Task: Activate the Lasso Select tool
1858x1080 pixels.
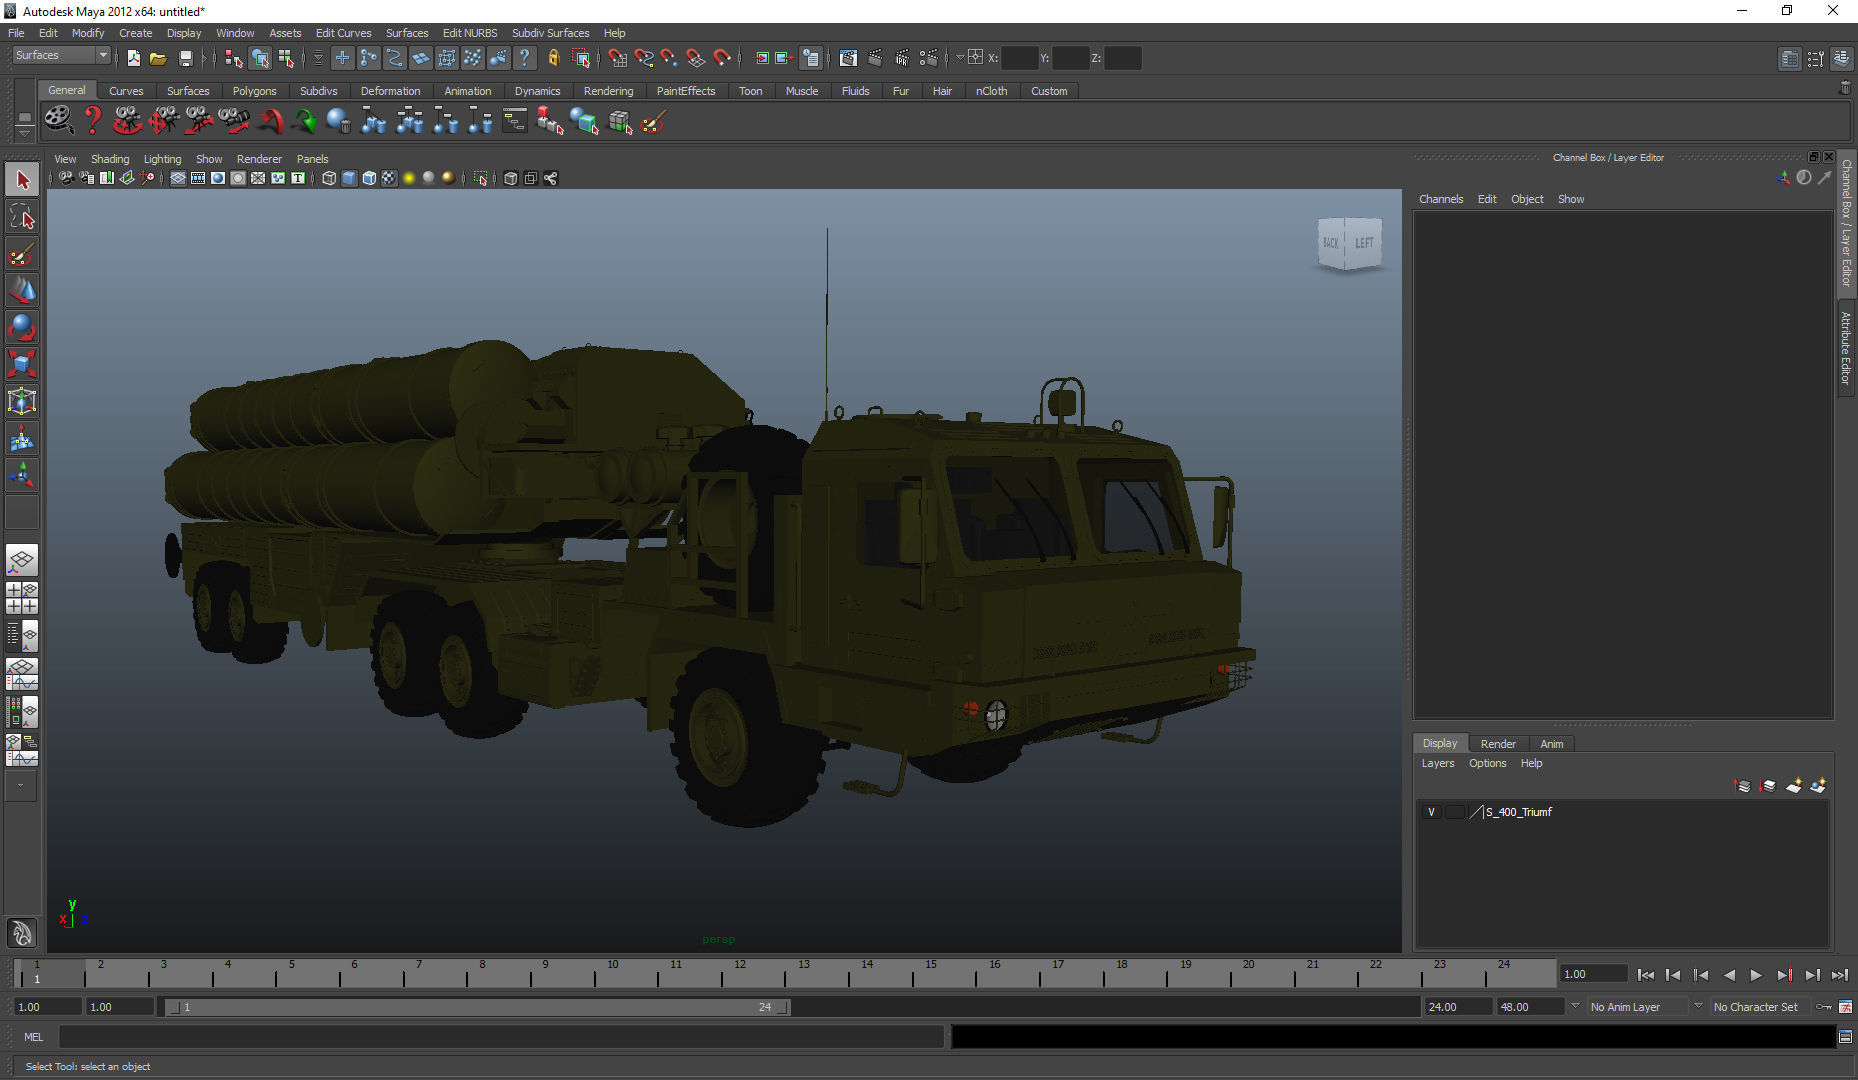Action: [22, 217]
